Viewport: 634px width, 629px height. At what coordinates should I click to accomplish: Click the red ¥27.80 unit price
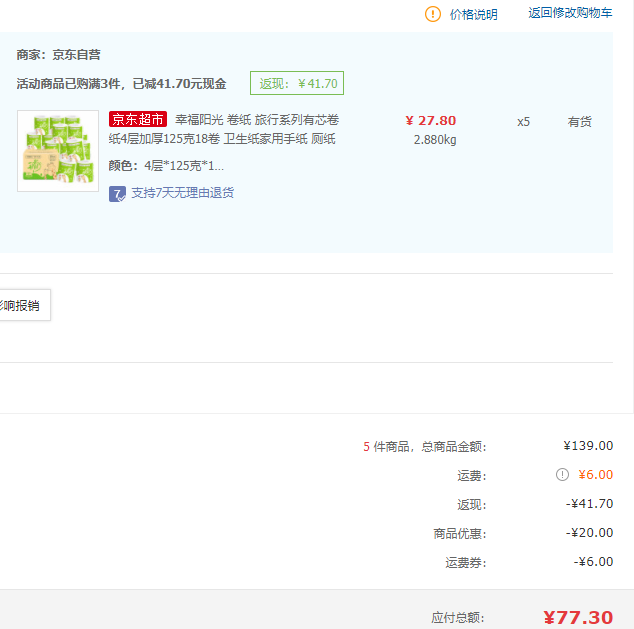430,121
